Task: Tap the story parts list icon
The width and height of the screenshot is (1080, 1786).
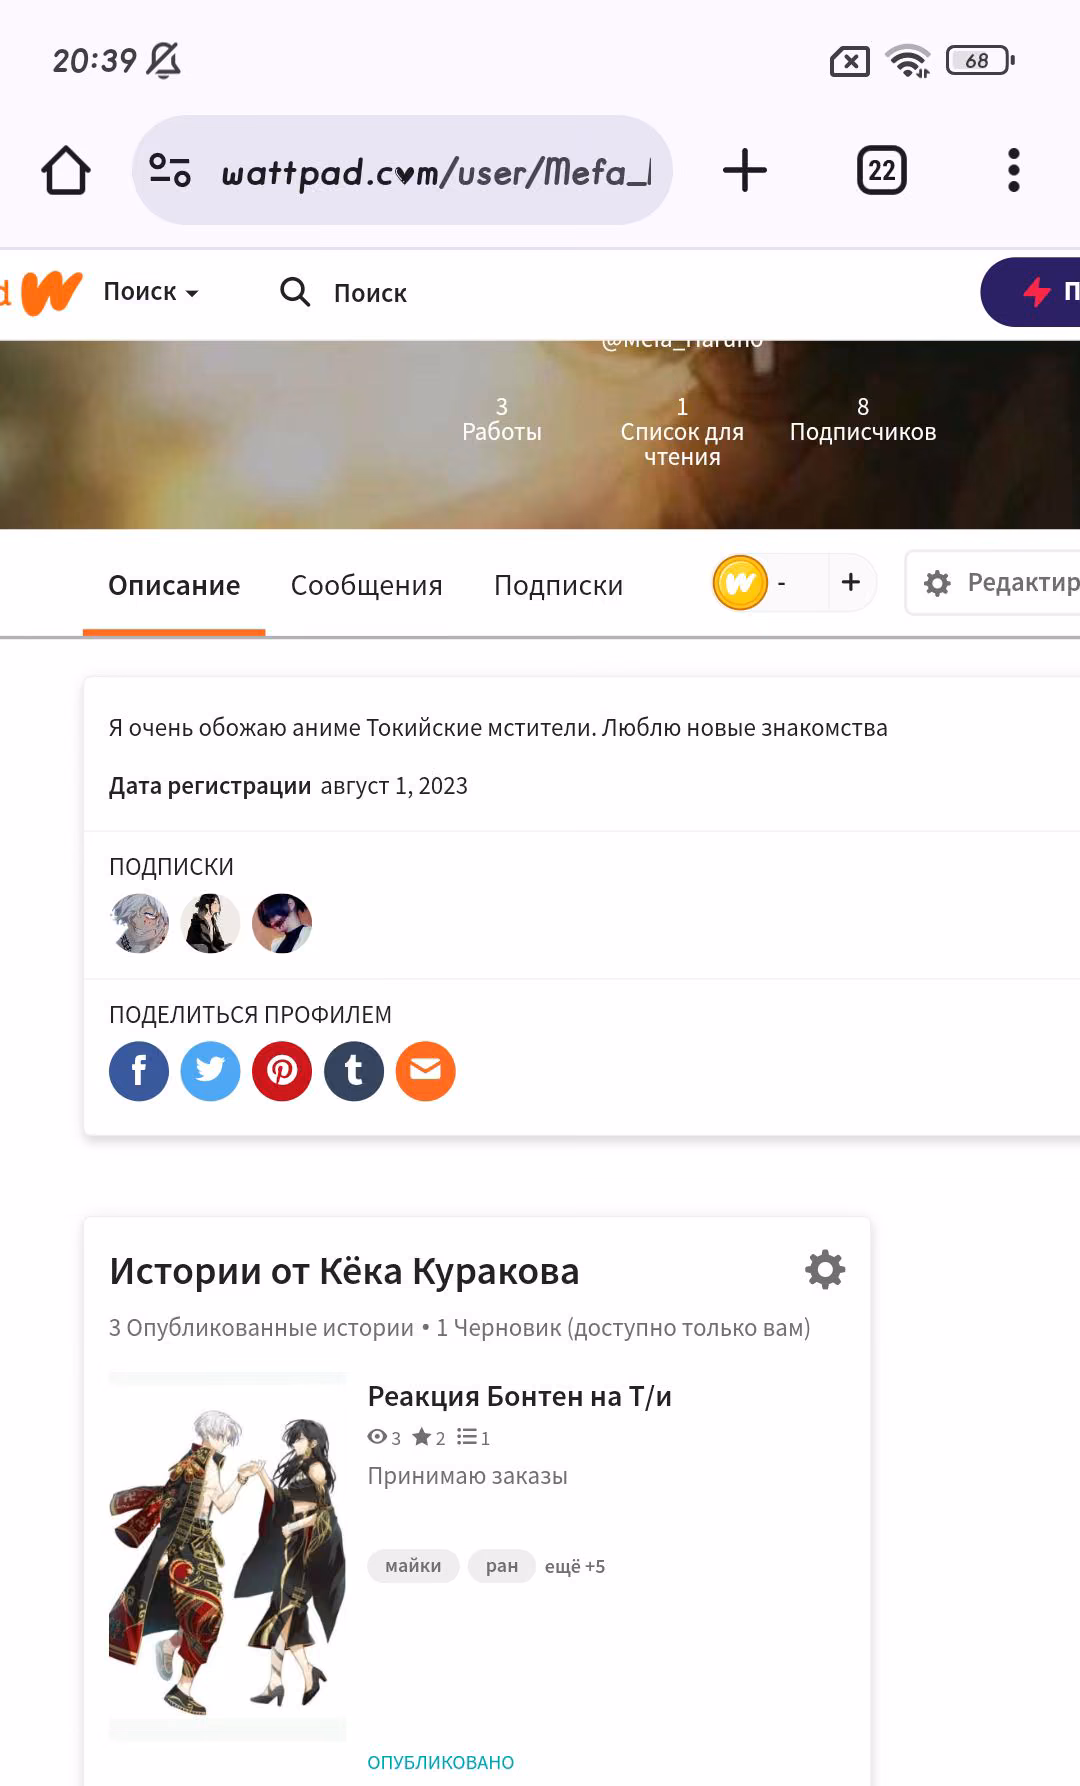Action: [x=467, y=1437]
